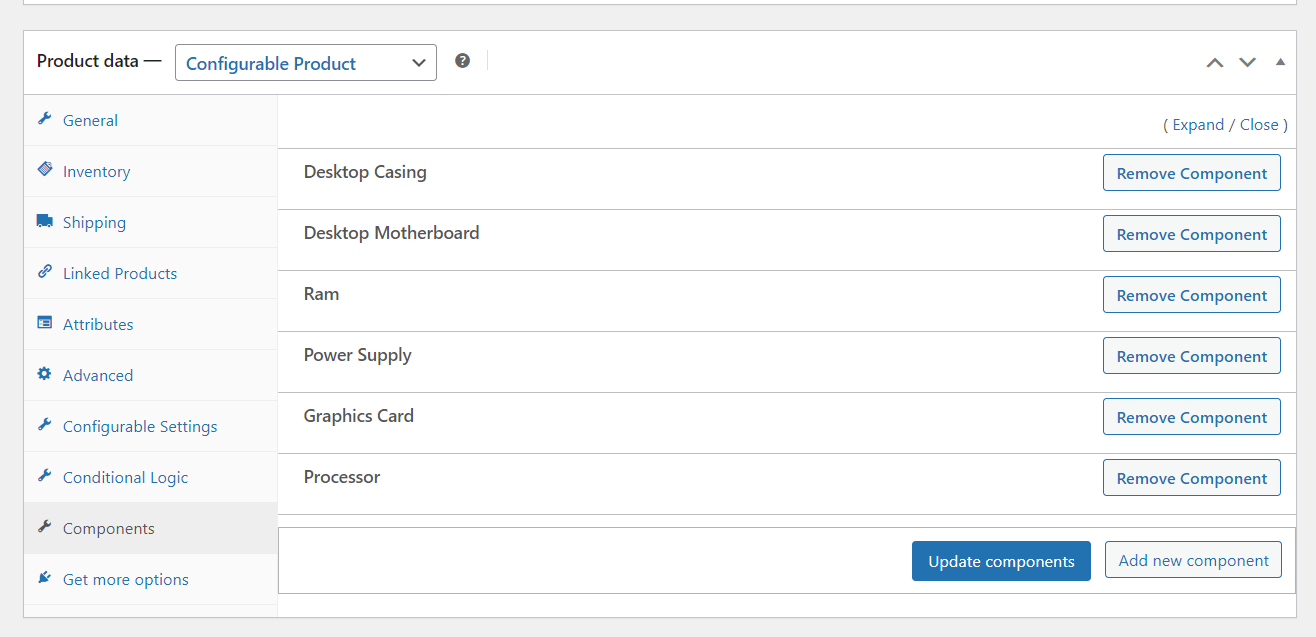The height and width of the screenshot is (637, 1316).
Task: Collapse the Product data panel with the triangle toggle
Action: pyautogui.click(x=1280, y=62)
